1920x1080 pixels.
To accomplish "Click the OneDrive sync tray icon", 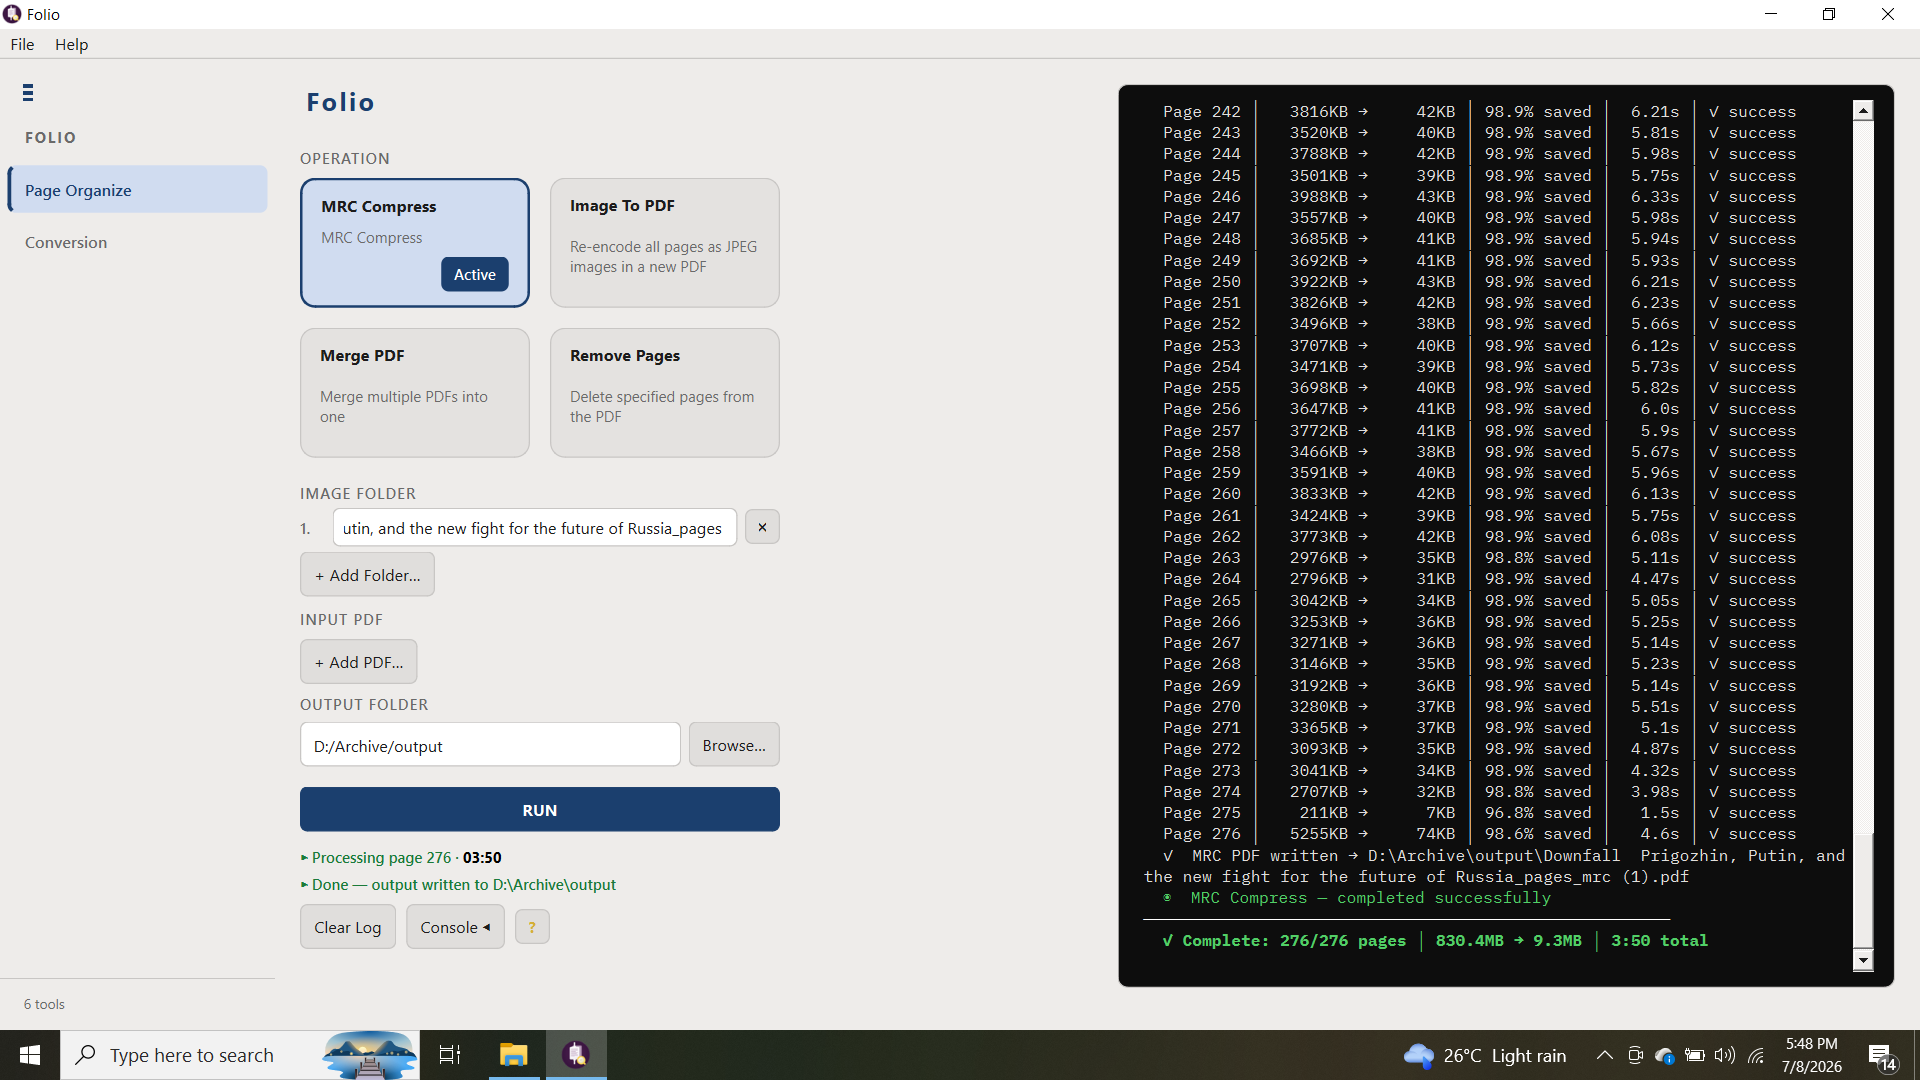I will click(1665, 1055).
